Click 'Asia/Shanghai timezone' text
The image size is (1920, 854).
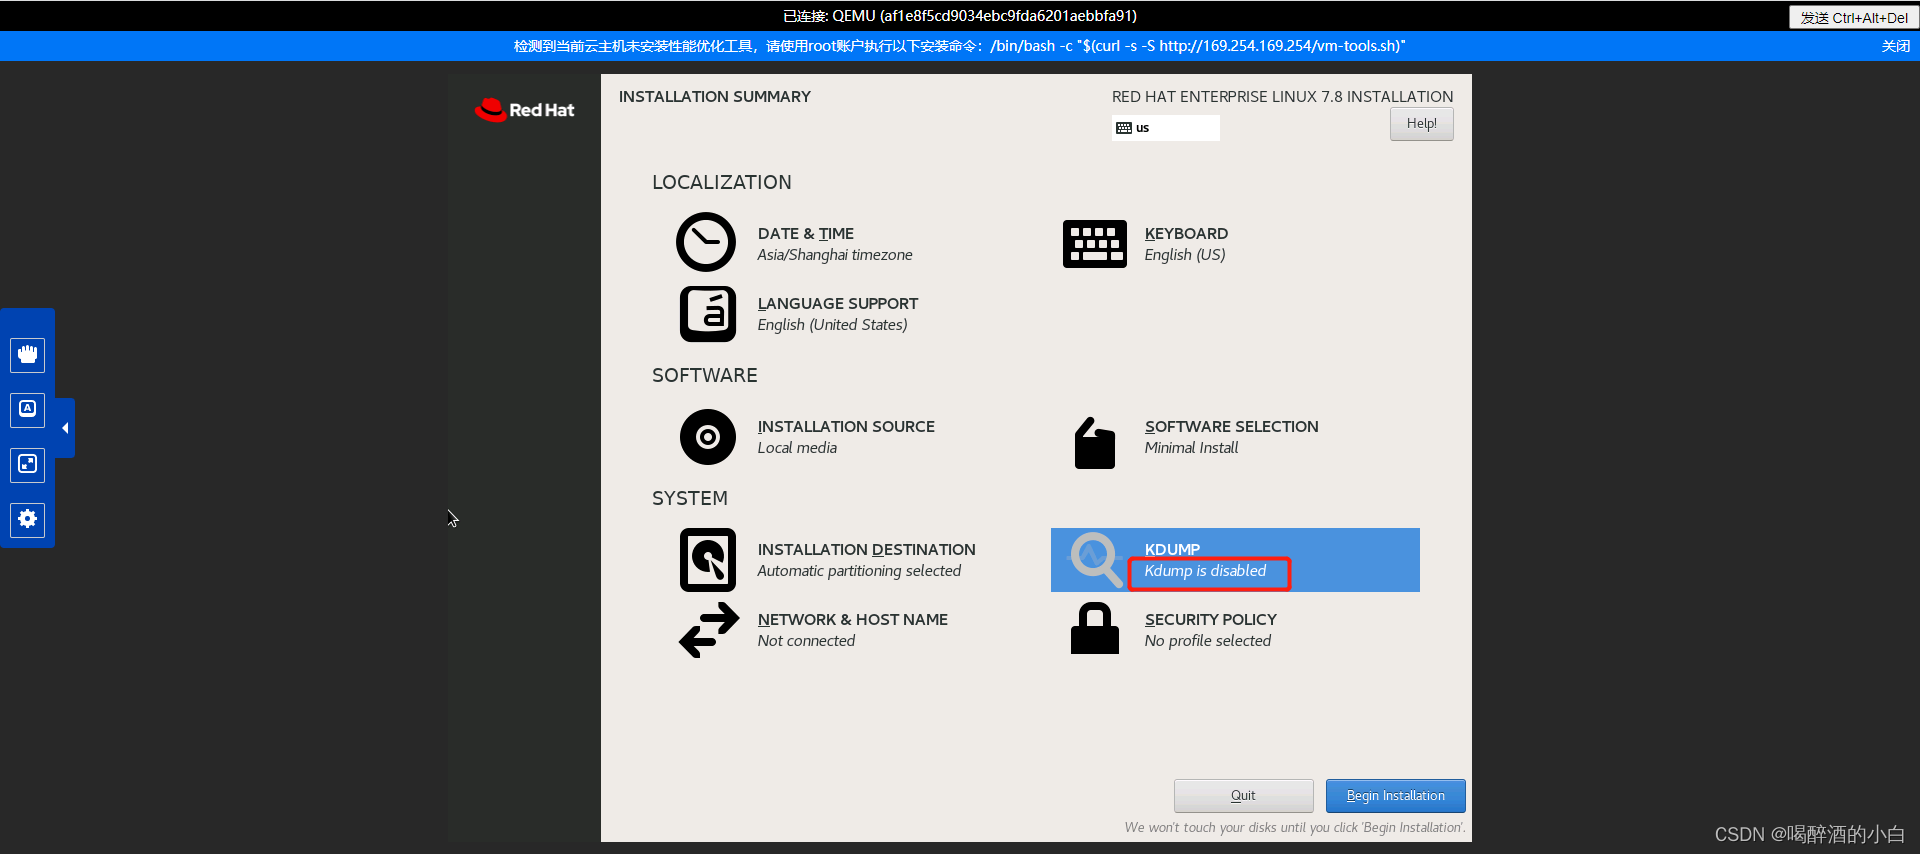click(834, 255)
